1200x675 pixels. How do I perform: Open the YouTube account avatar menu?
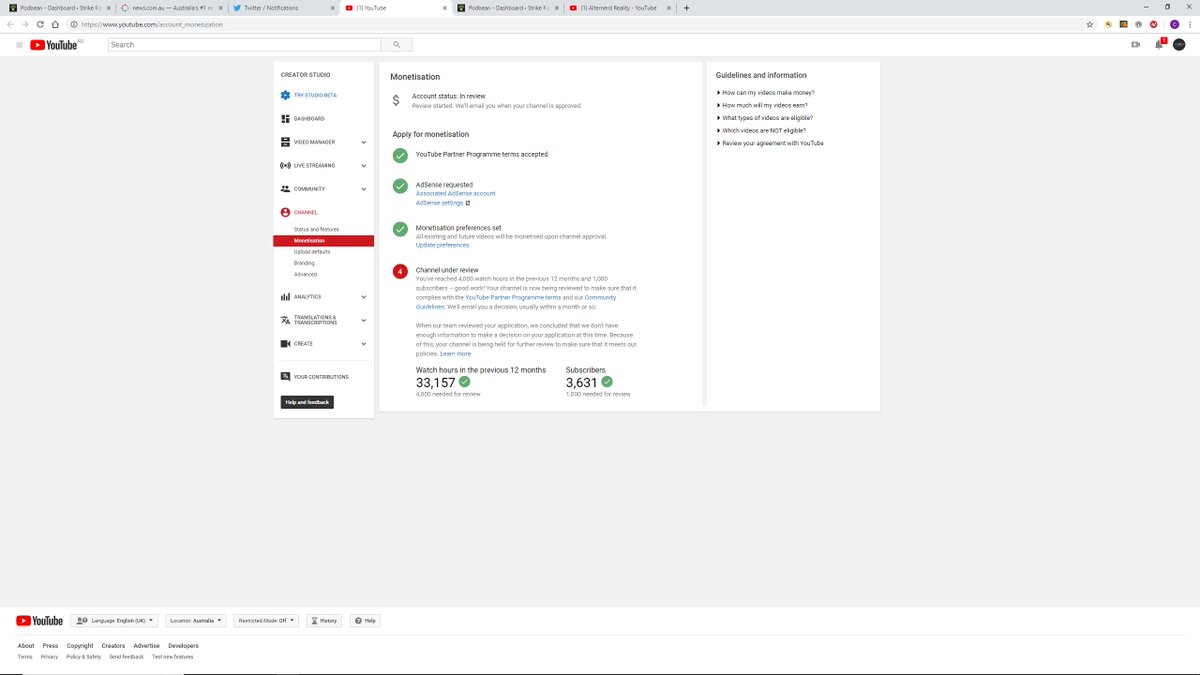click(x=1179, y=45)
